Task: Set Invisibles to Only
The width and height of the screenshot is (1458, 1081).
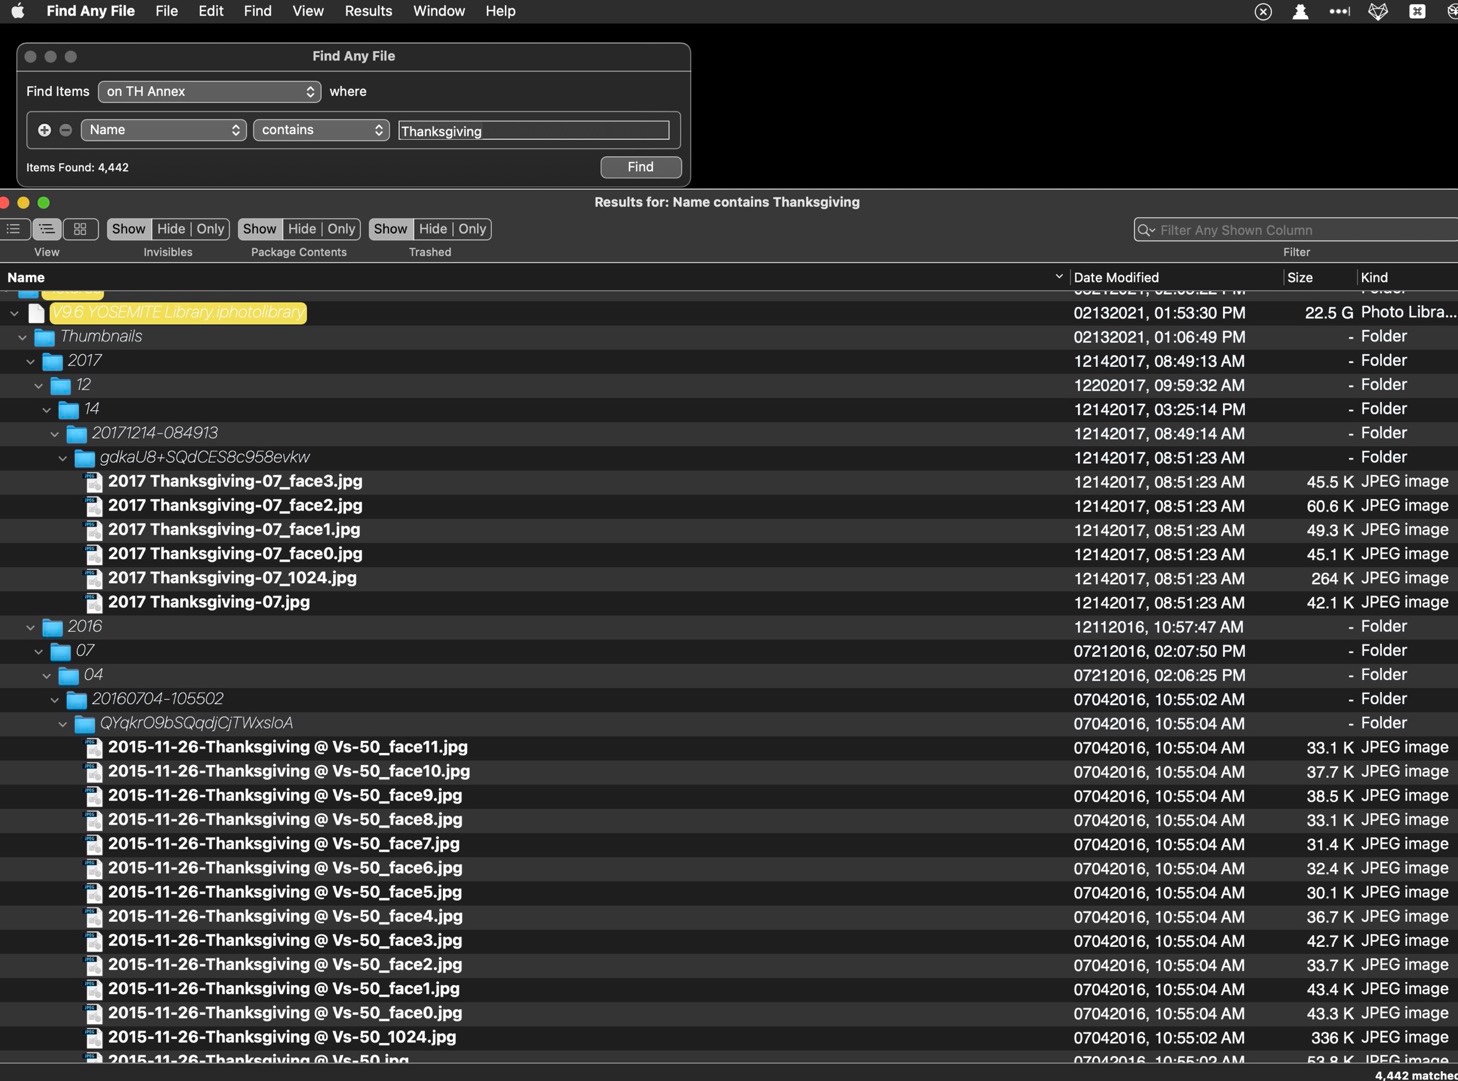Action: pos(210,229)
